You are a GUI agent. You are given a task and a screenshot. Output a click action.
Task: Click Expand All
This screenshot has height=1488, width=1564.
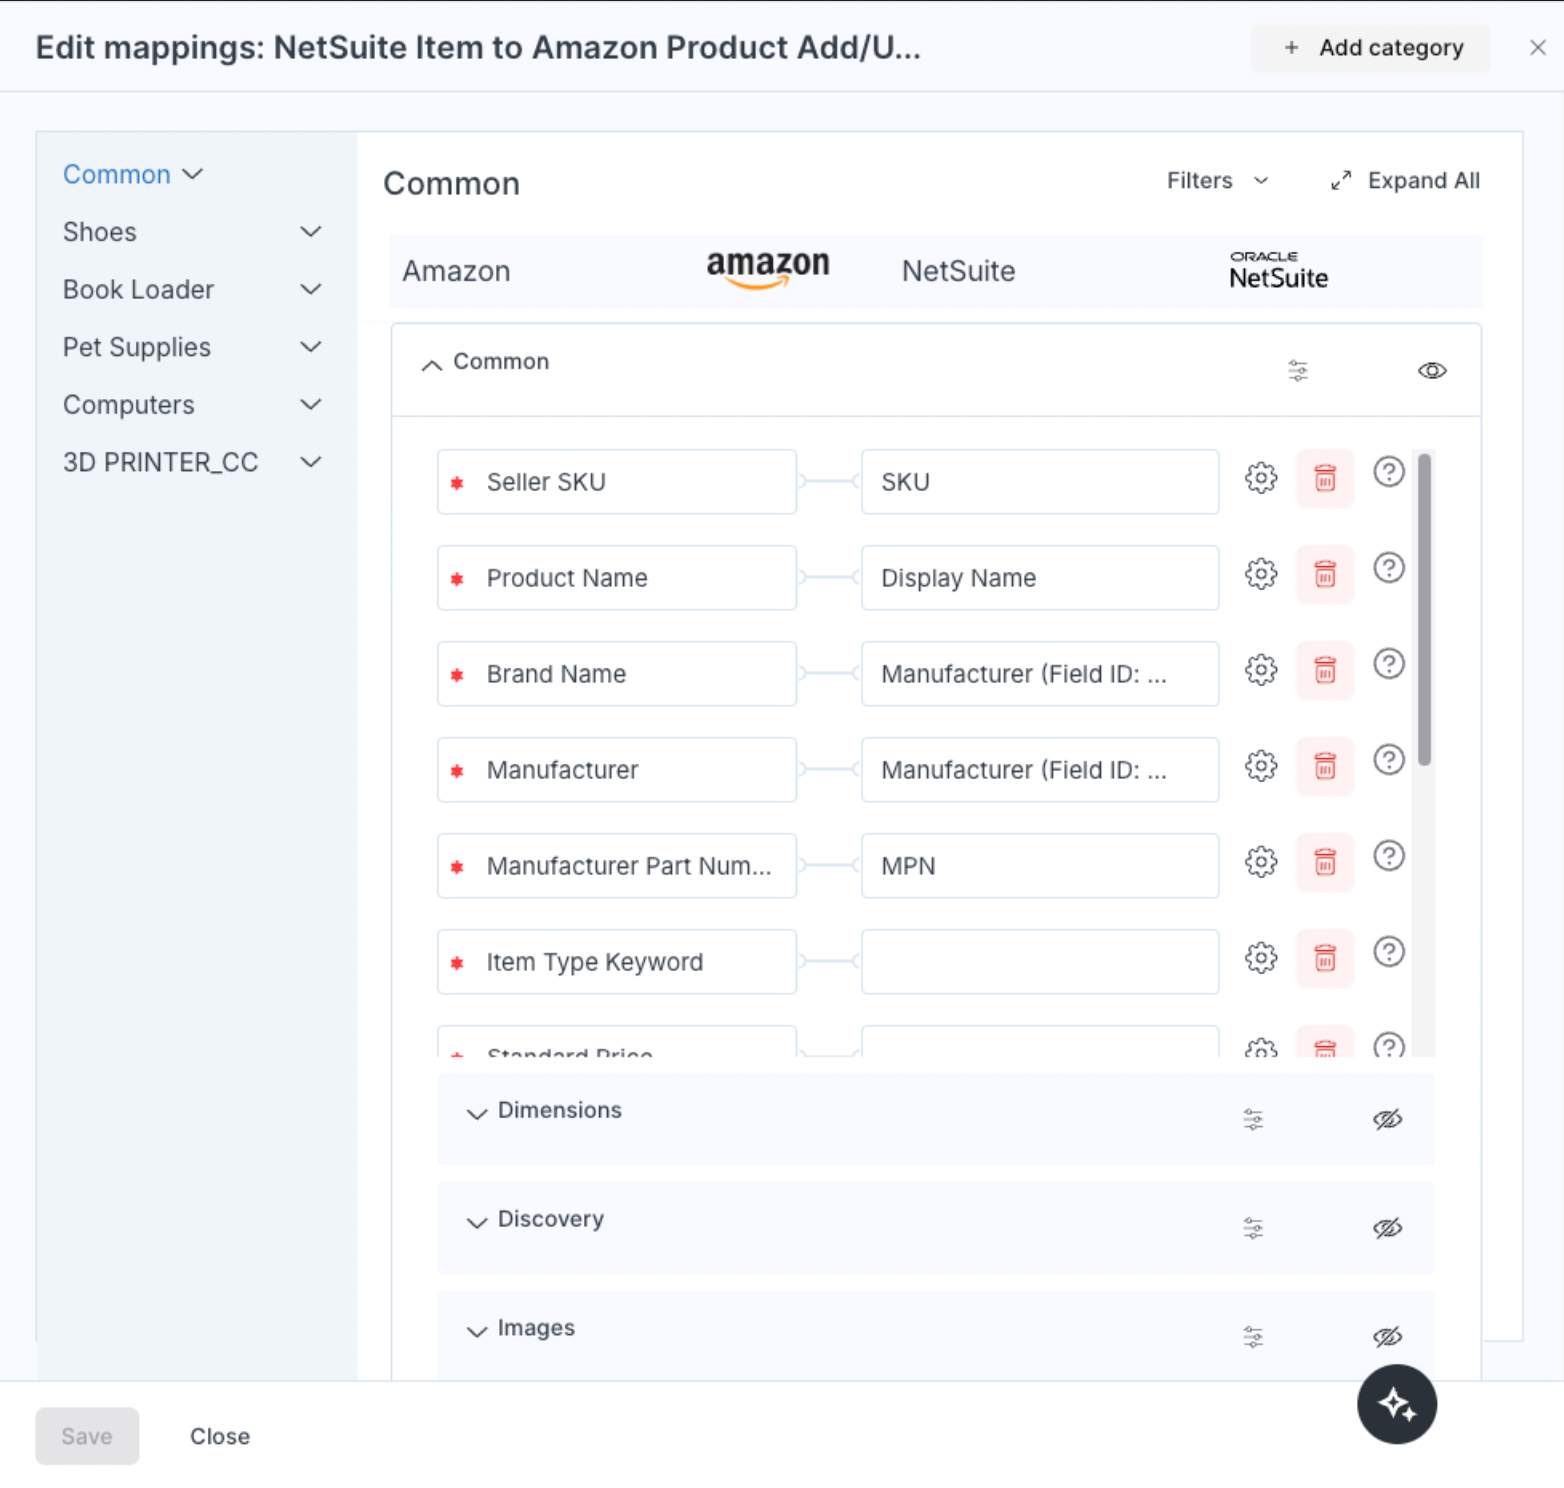coord(1405,181)
